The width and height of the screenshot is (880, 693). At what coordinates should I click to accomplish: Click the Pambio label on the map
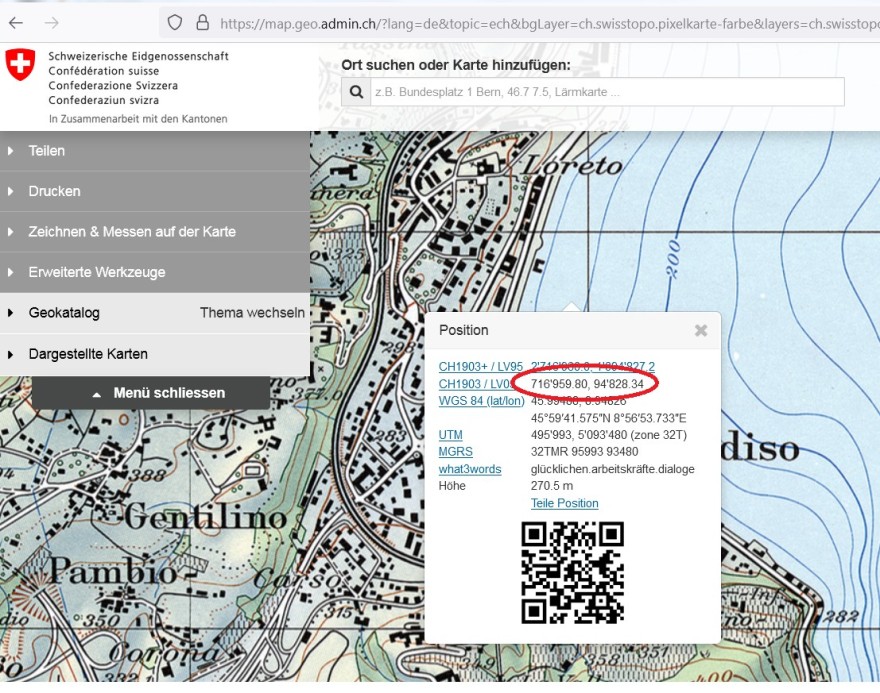click(x=113, y=571)
